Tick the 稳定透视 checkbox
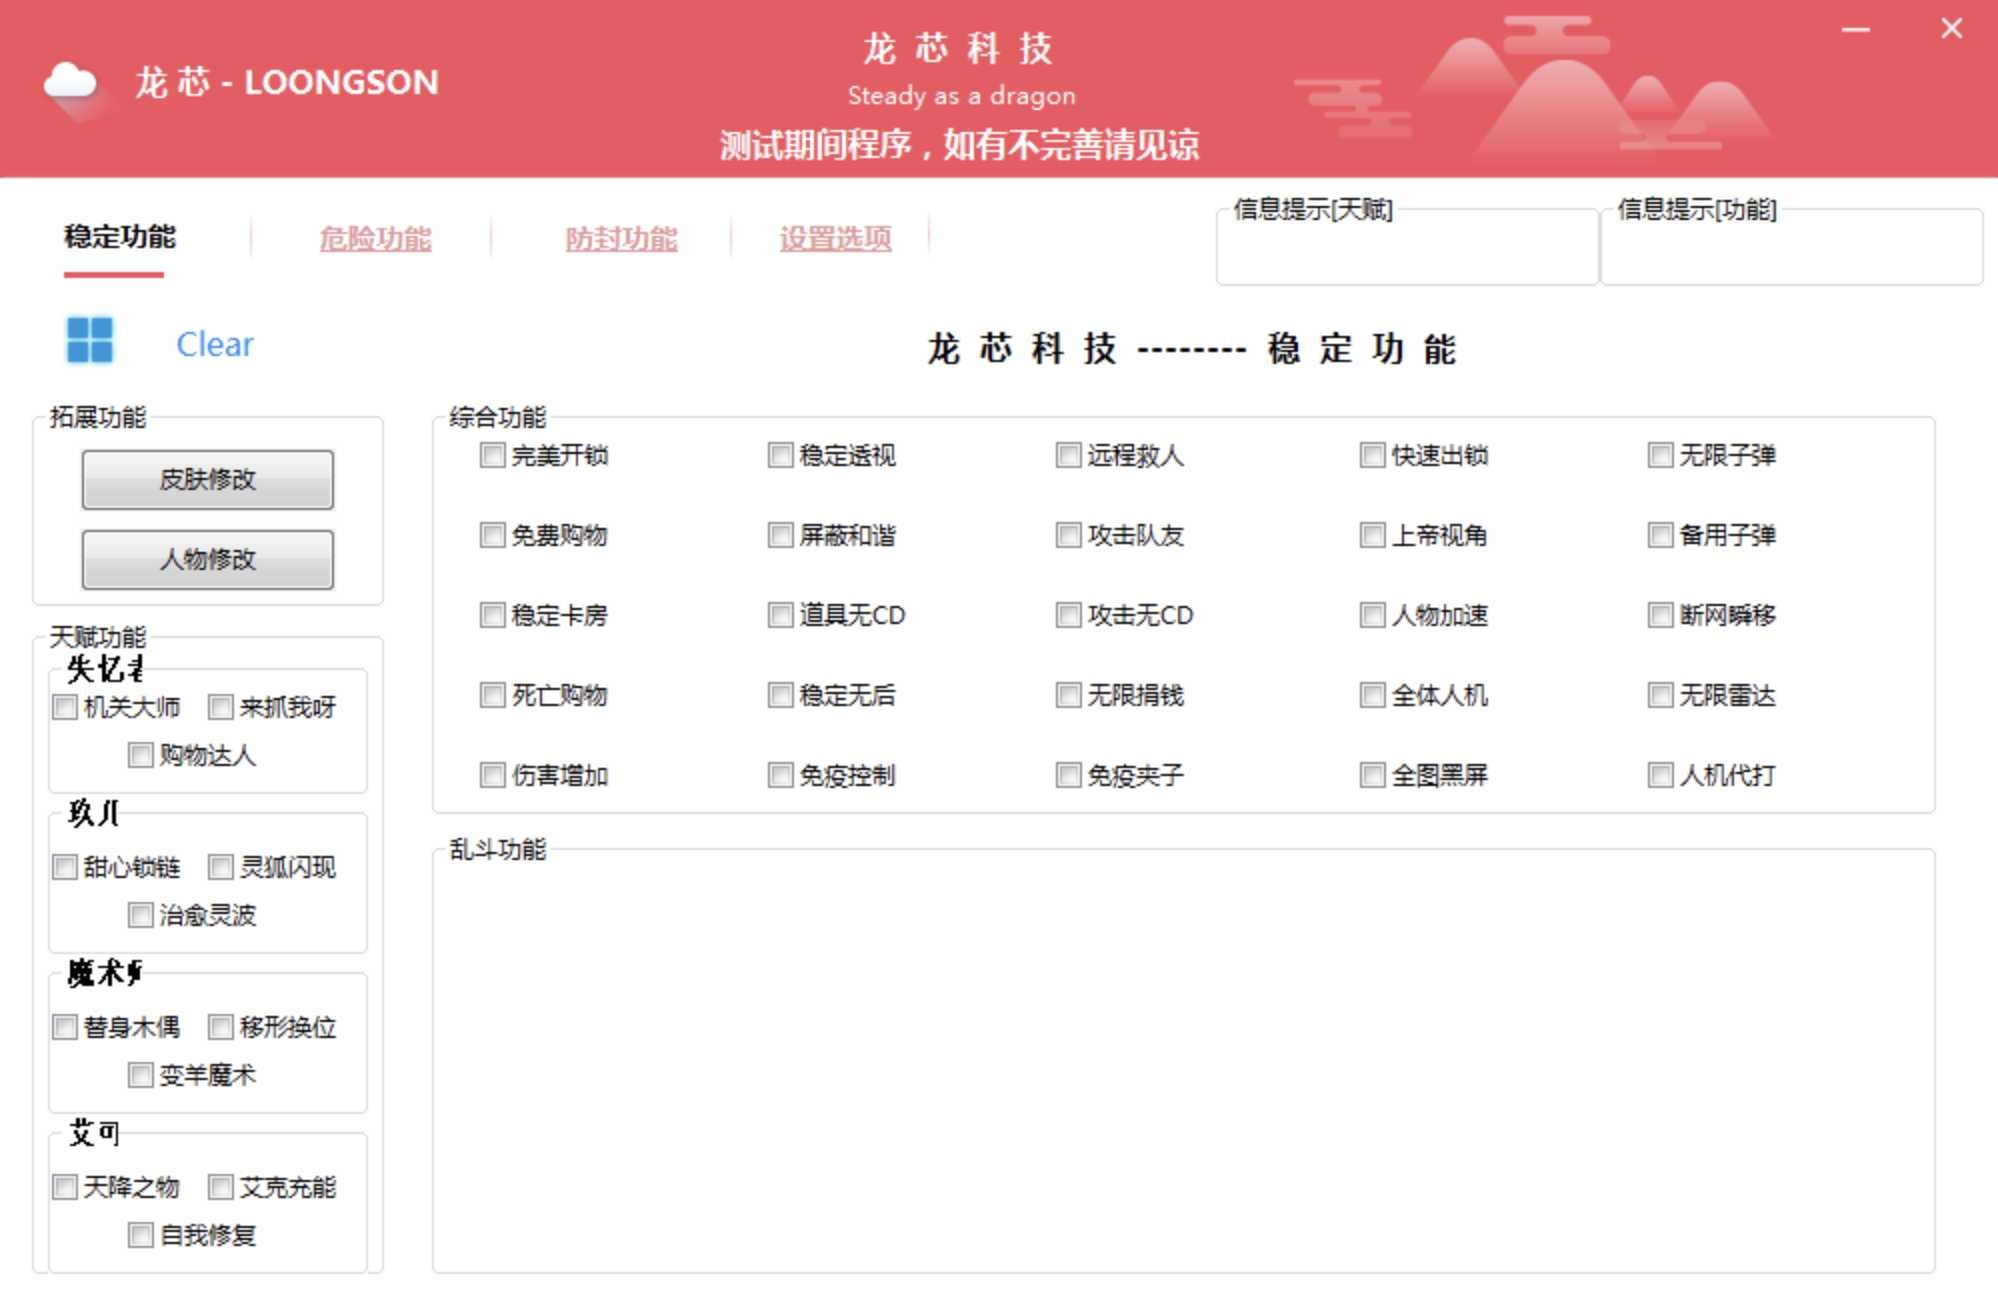The image size is (1998, 1296). tap(780, 456)
